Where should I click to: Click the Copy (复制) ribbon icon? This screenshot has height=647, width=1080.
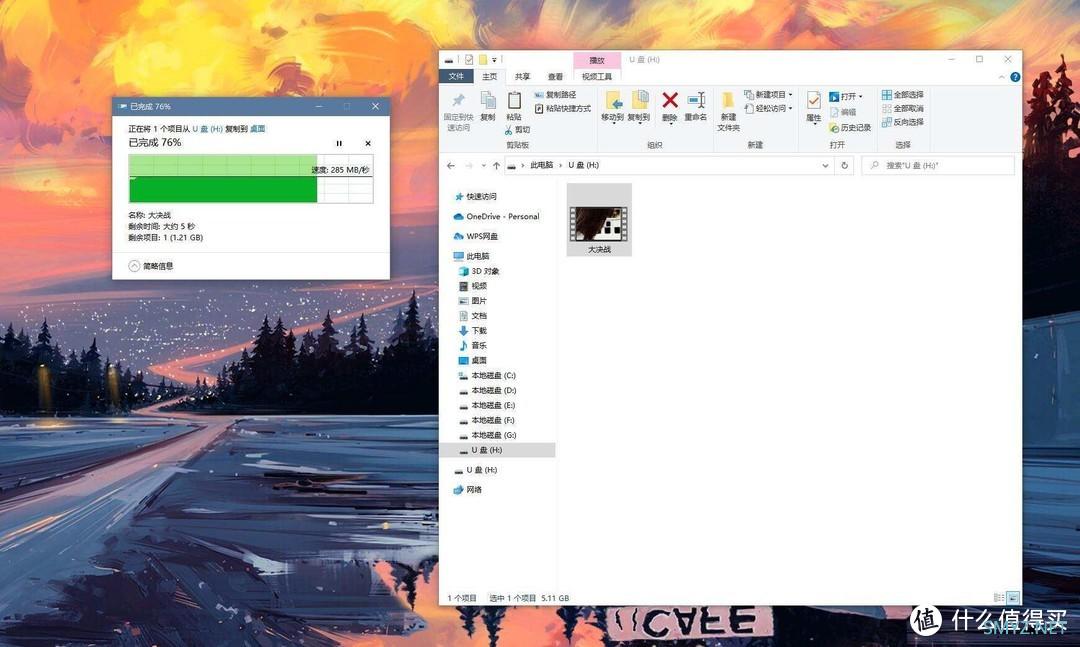[x=488, y=101]
